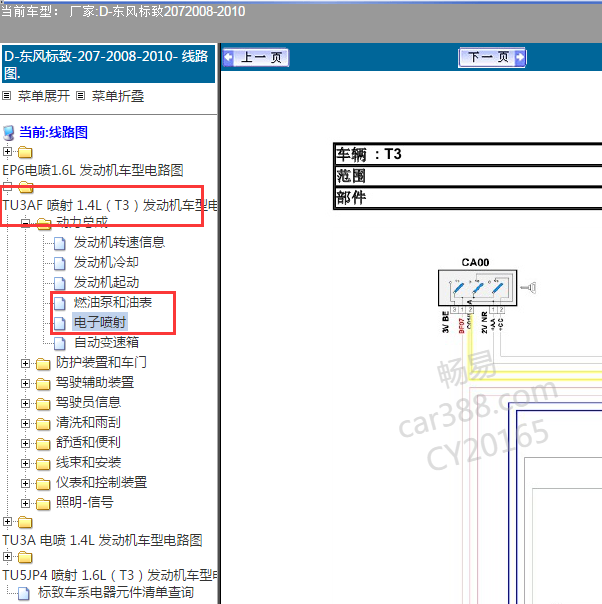Expand the 清洗和雨刮 folder
The height and width of the screenshot is (604, 602).
pos(25,423)
